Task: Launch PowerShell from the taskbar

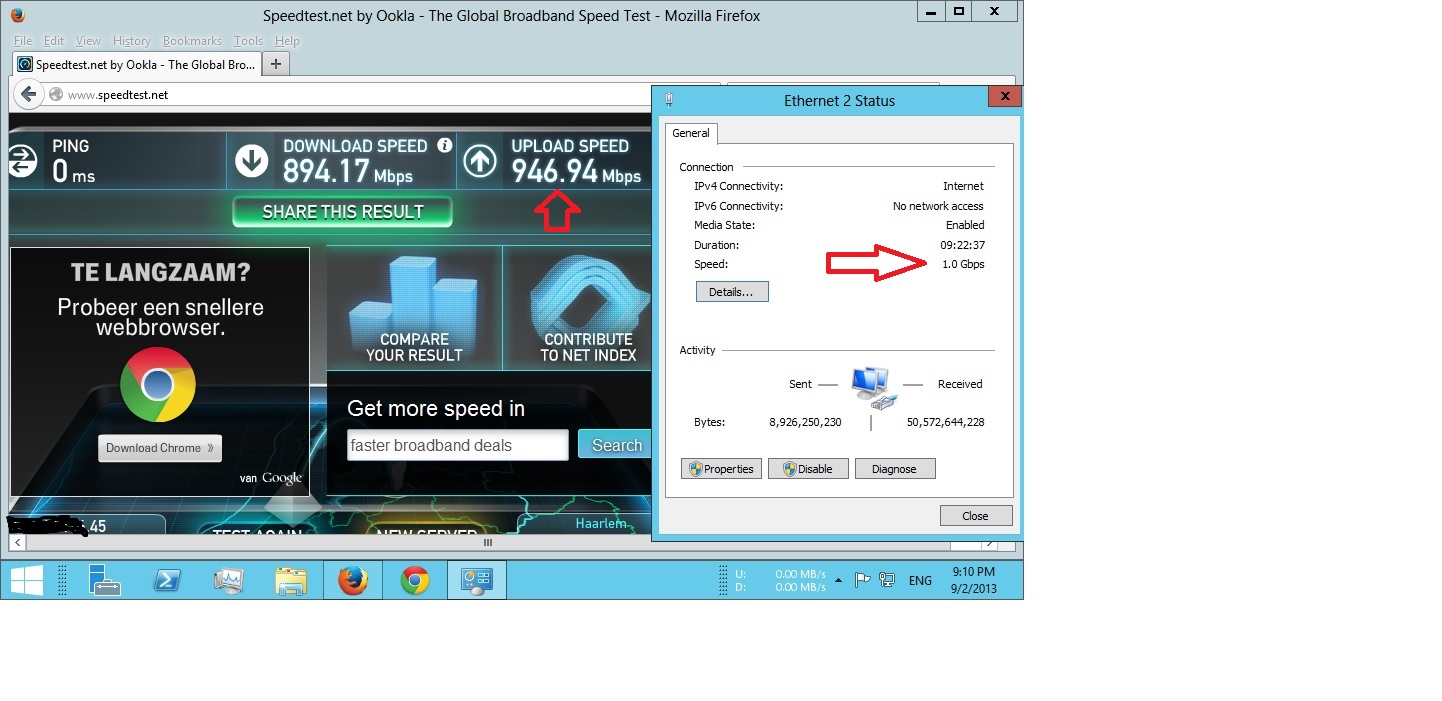Action: click(166, 580)
